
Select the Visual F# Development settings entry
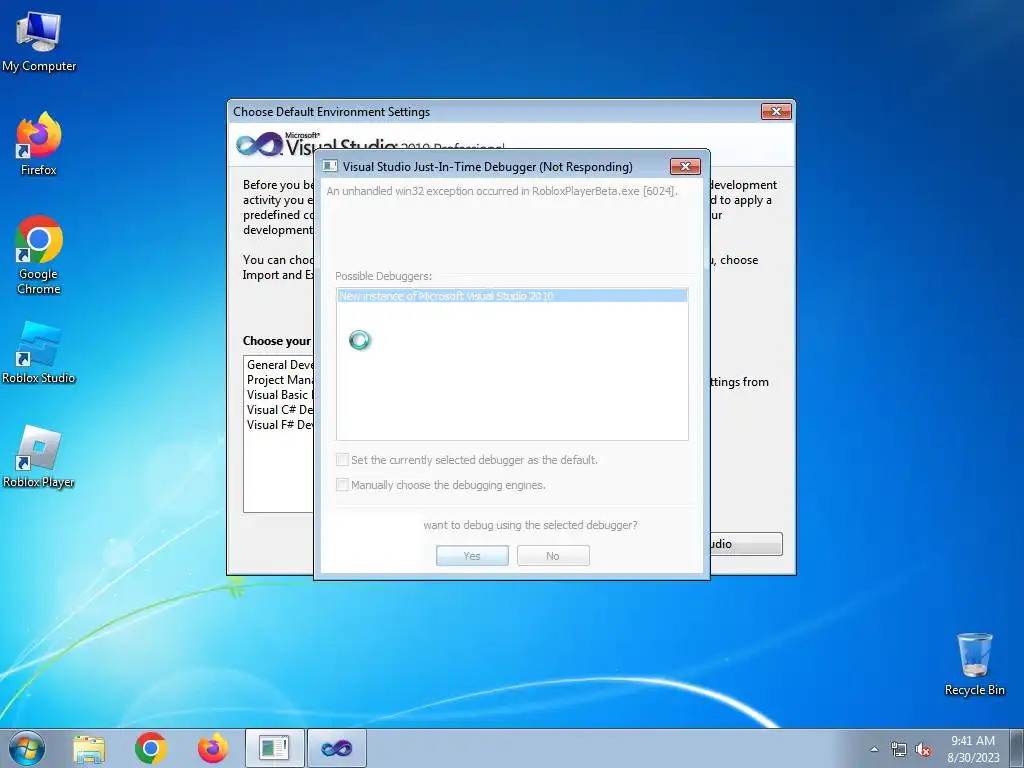pos(280,424)
